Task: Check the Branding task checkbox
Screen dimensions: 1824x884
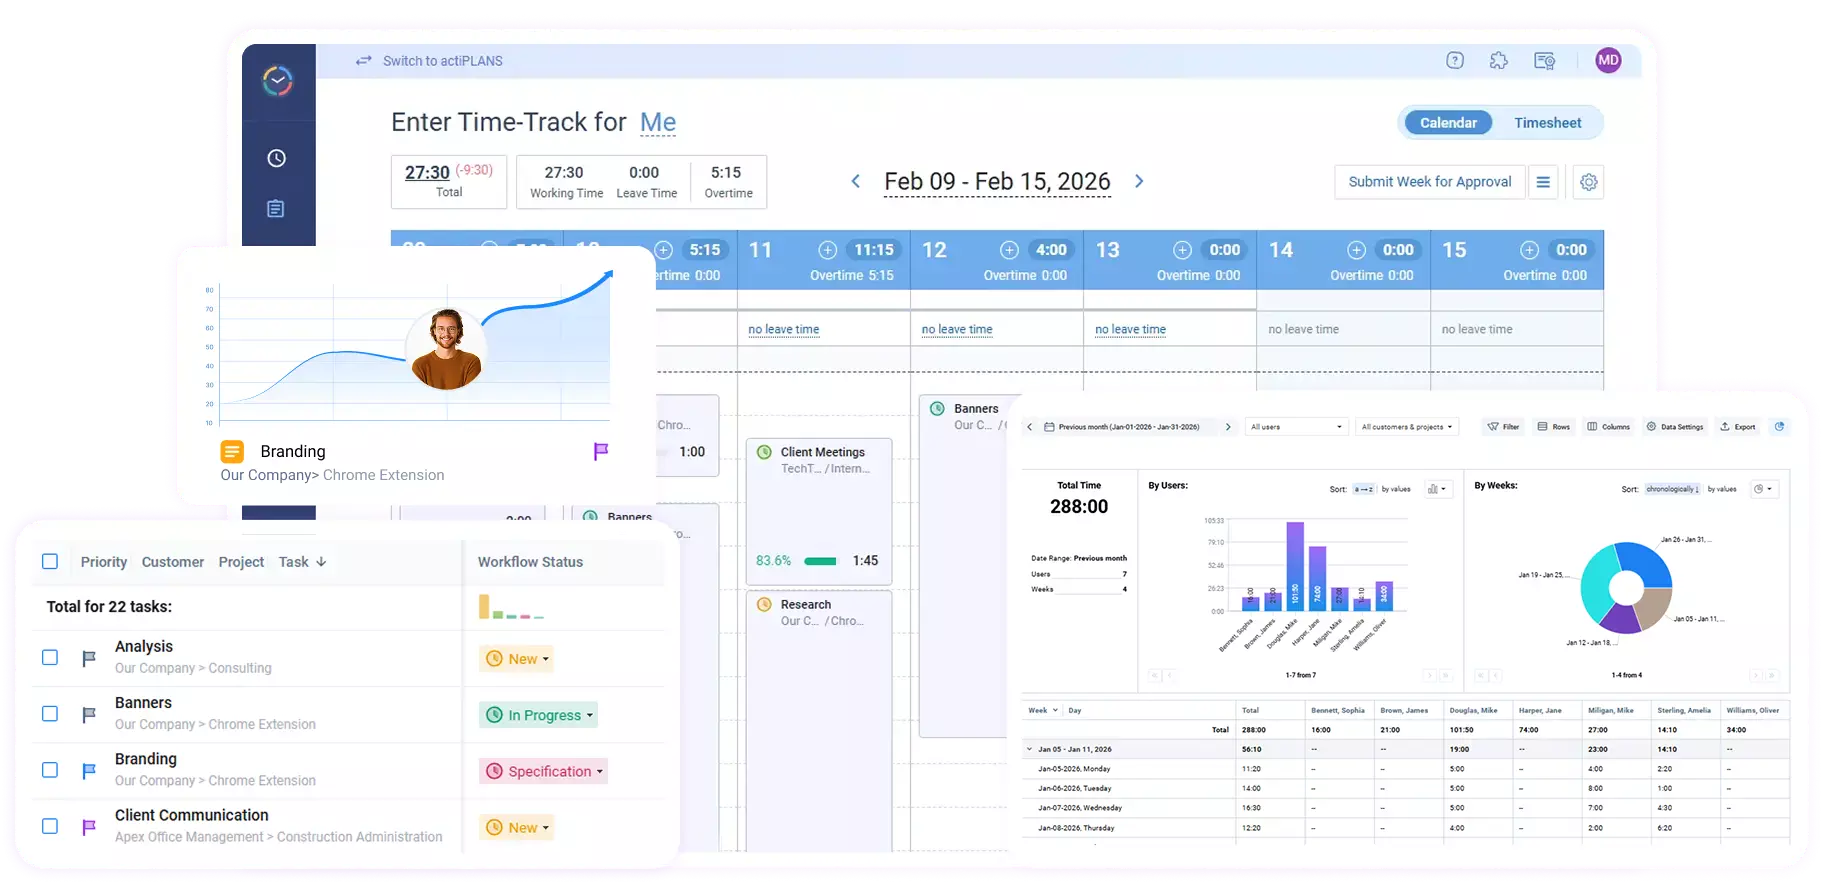Action: click(50, 770)
